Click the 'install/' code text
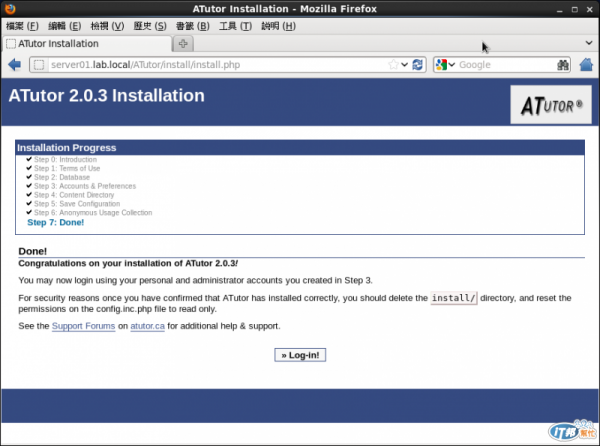 pos(454,298)
